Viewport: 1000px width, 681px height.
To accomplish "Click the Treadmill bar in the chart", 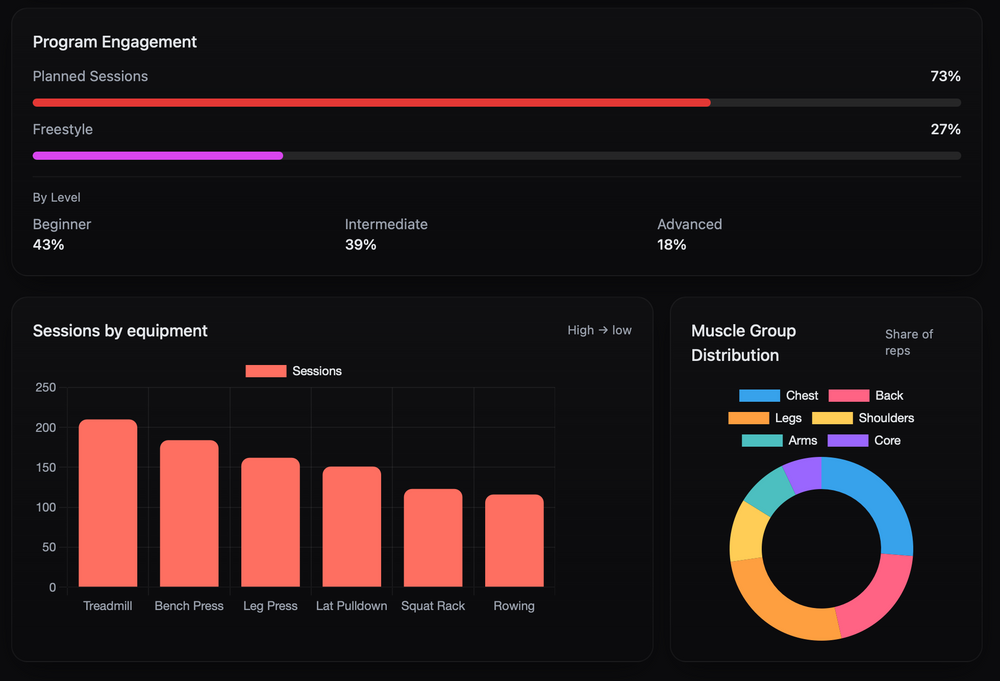I will click(x=108, y=503).
